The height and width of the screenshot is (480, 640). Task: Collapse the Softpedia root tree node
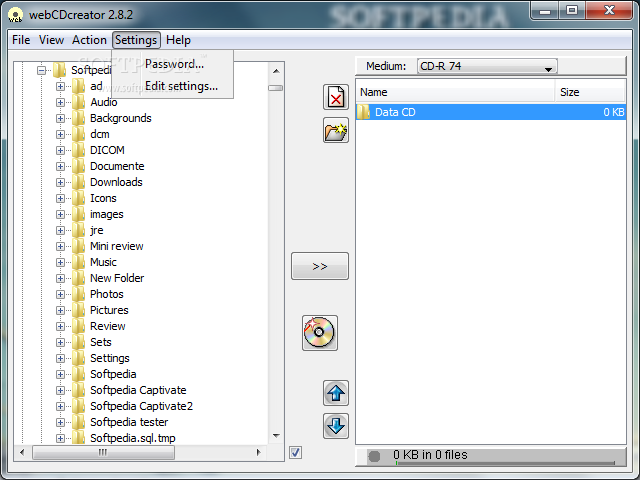point(41,70)
